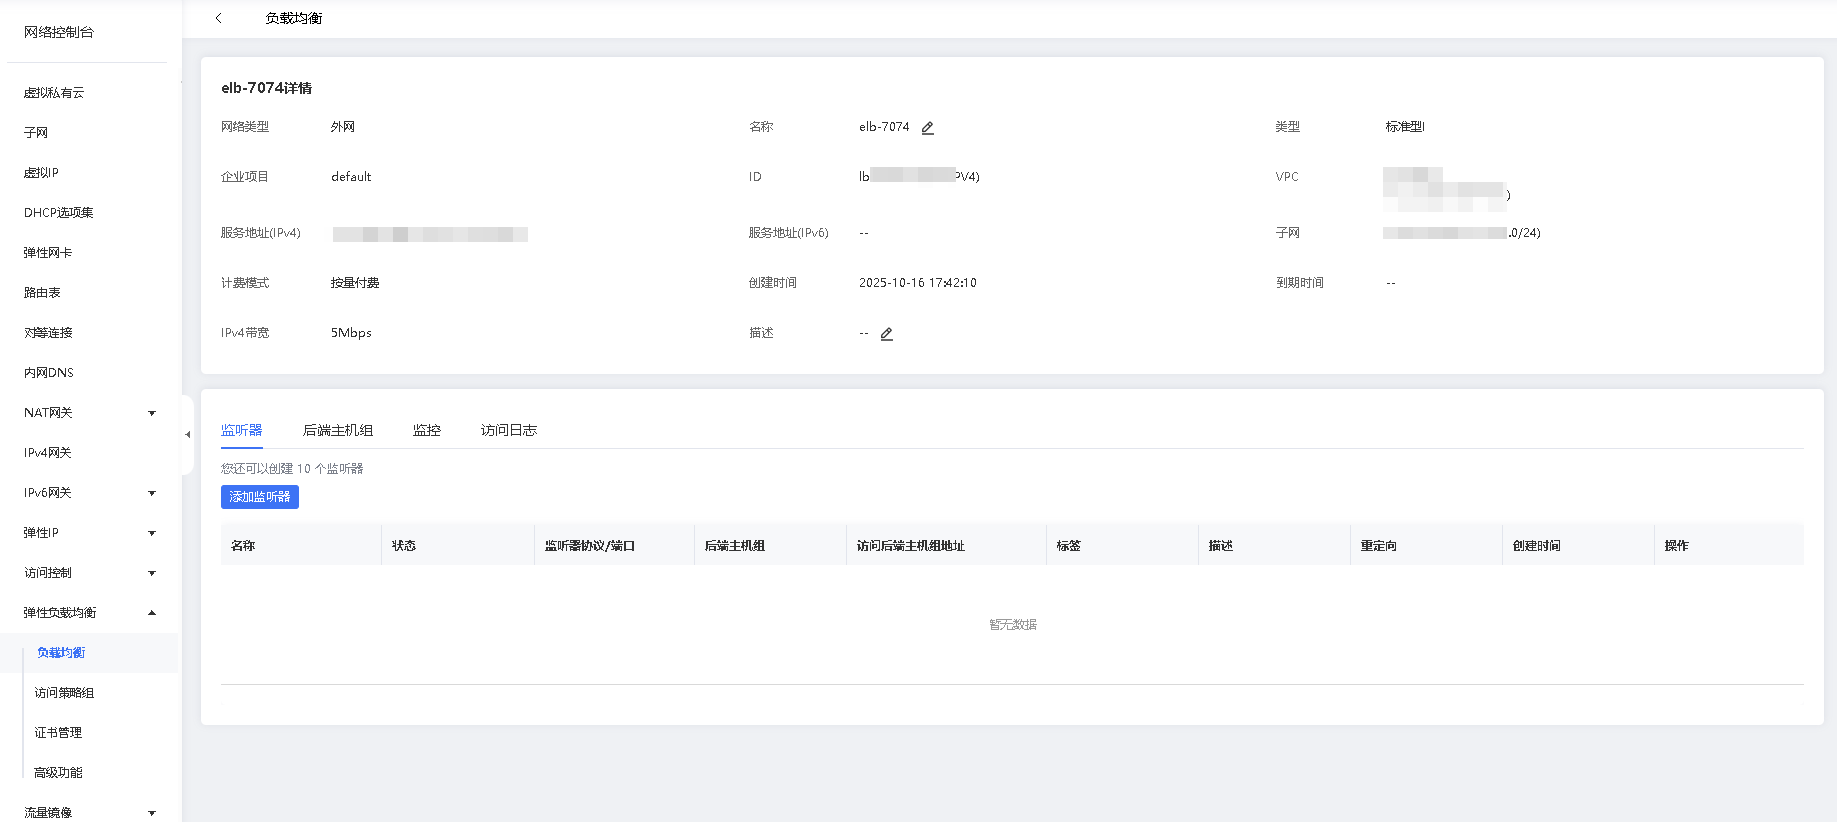Click the default enterprise project value
Viewport: 1837px width, 822px height.
coord(351,177)
